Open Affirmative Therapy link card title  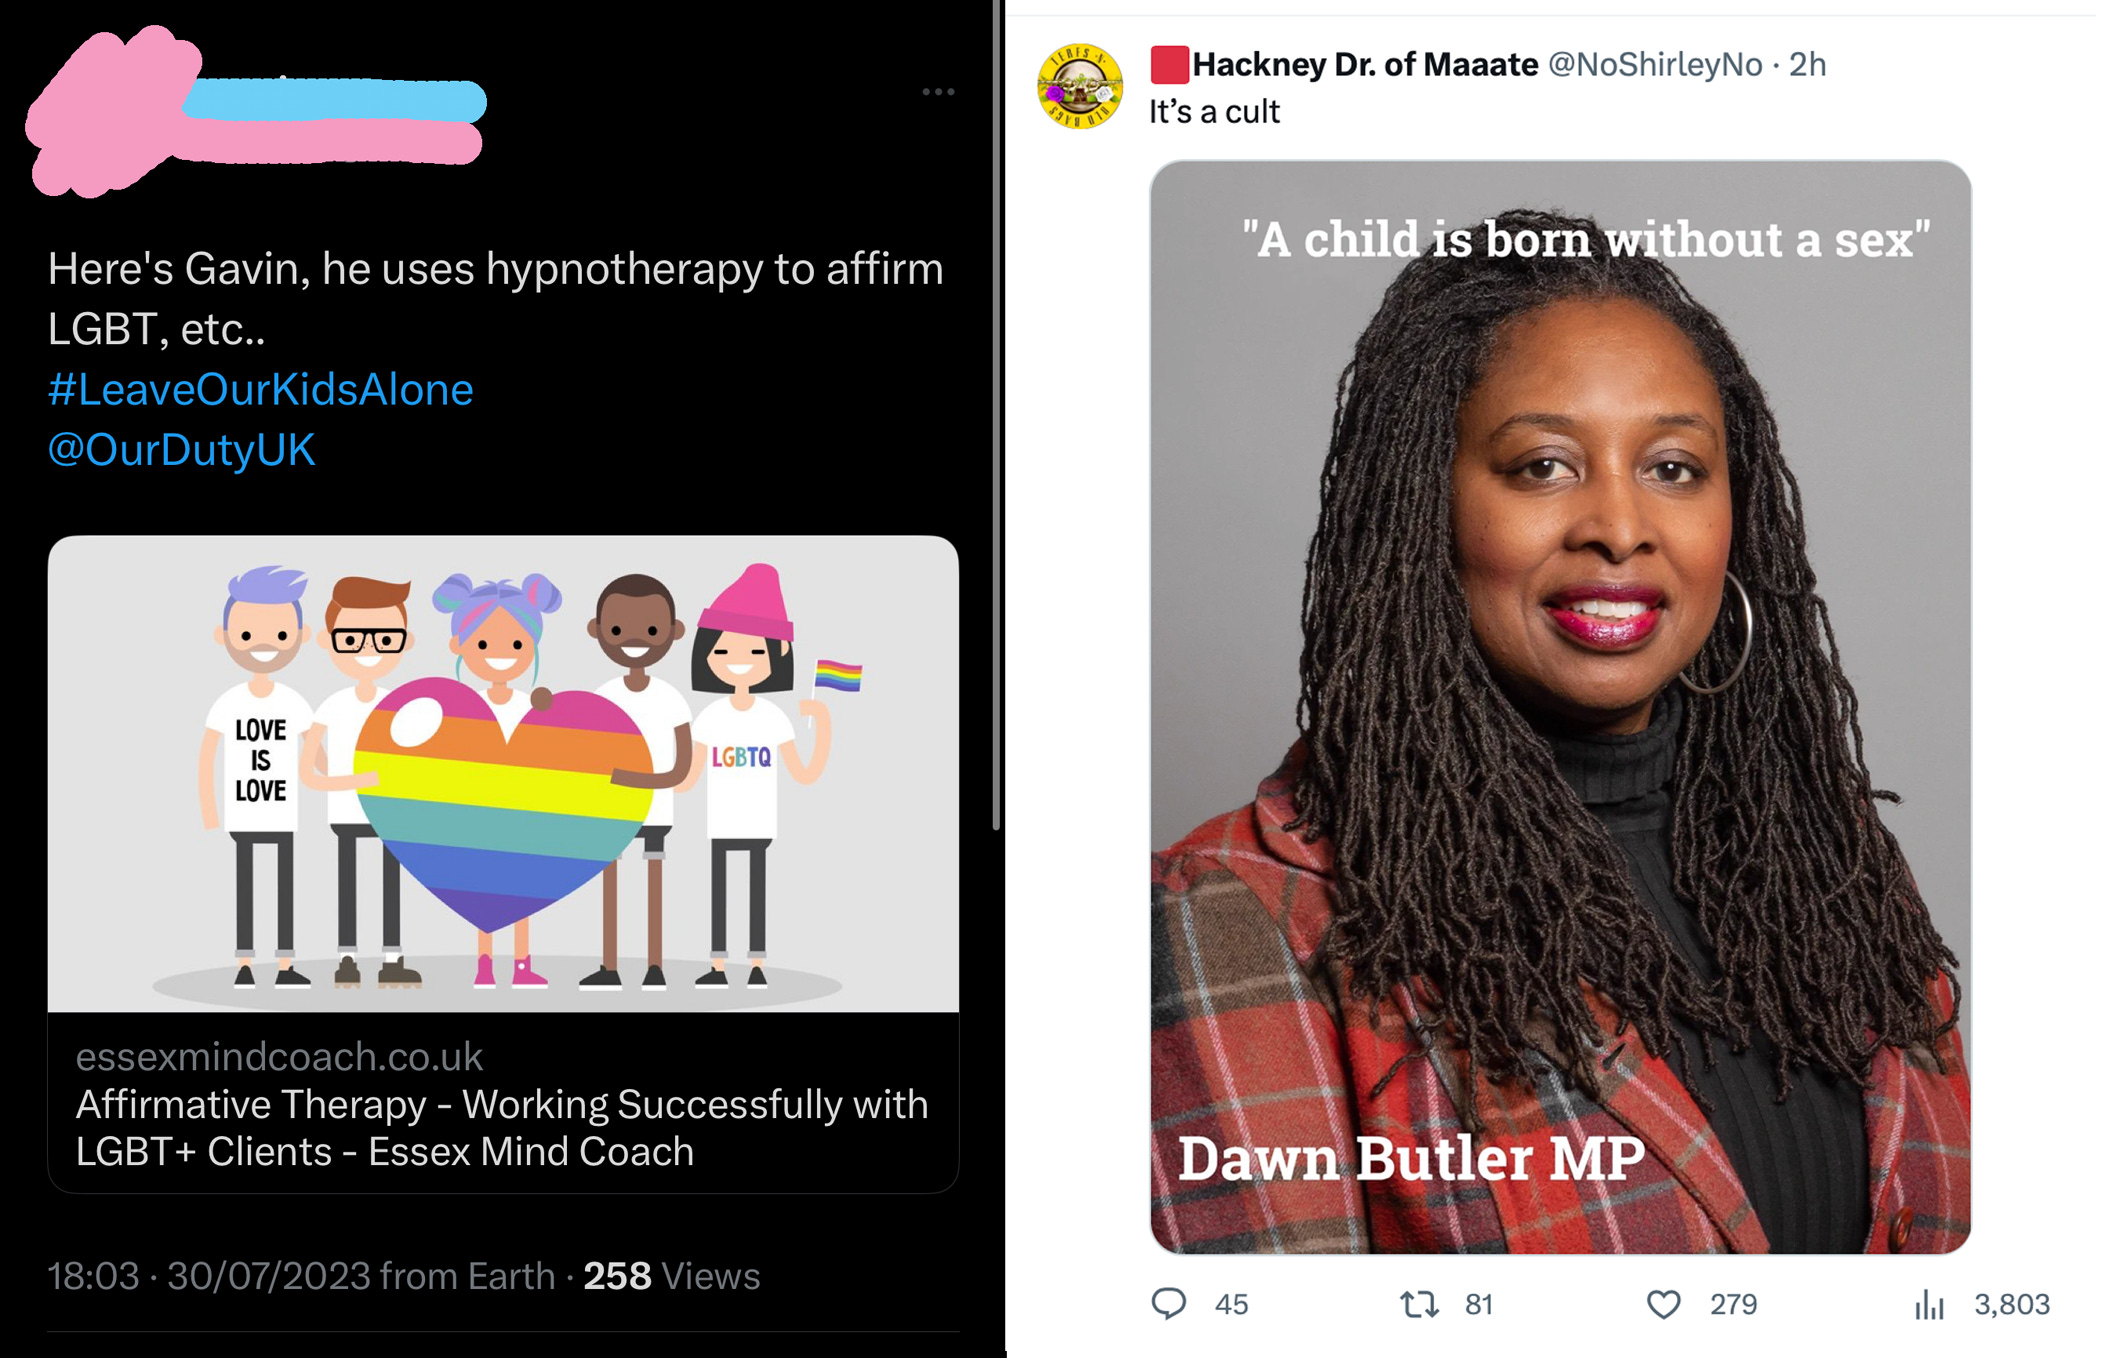click(x=502, y=1128)
